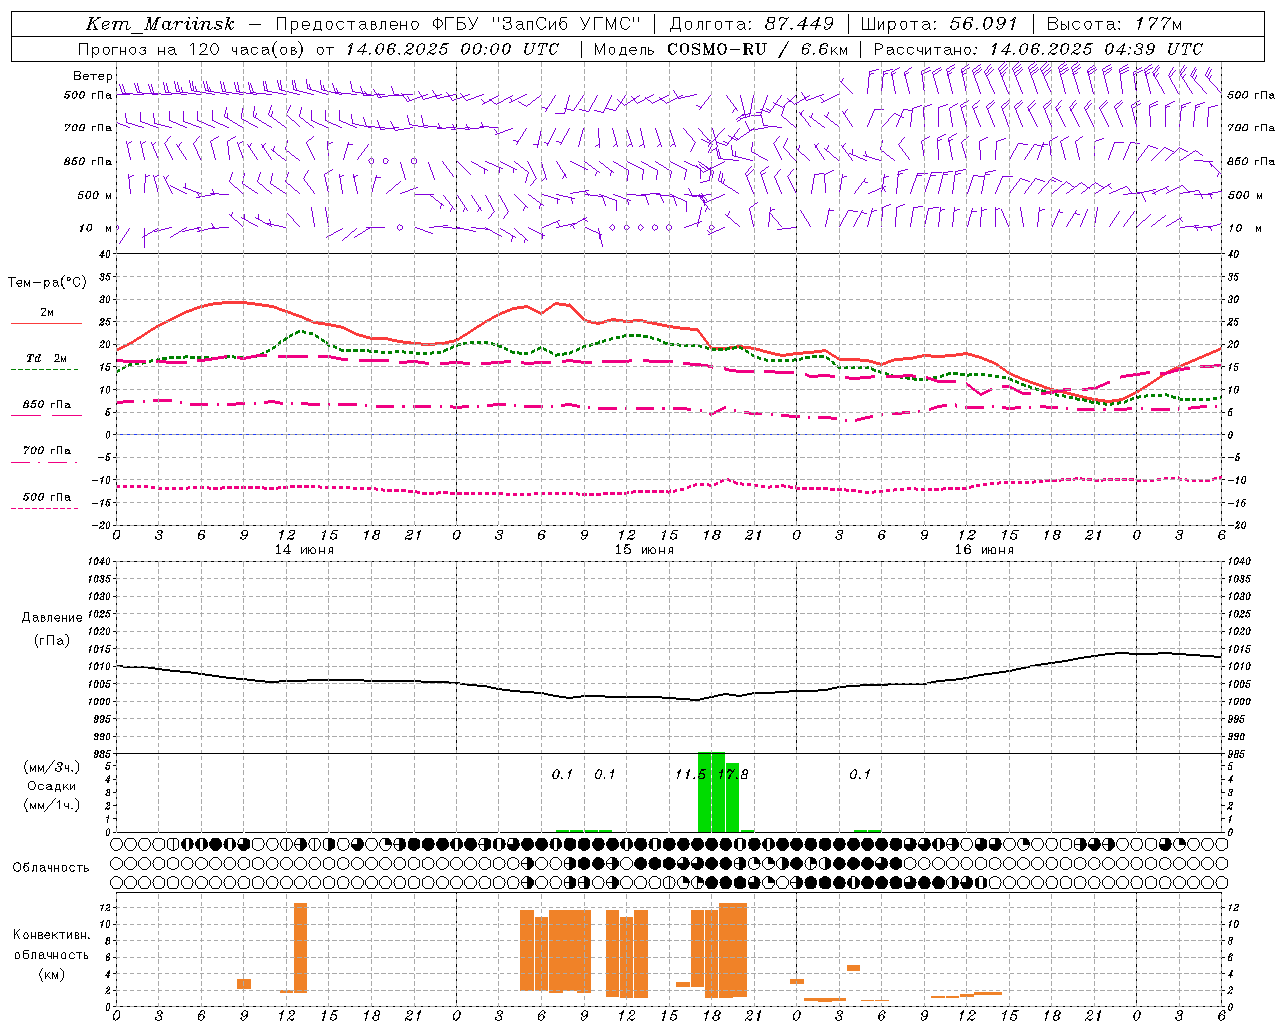Click the 17.8 precipitation amount value
Screen dimensions: 1280x1024
(733, 774)
